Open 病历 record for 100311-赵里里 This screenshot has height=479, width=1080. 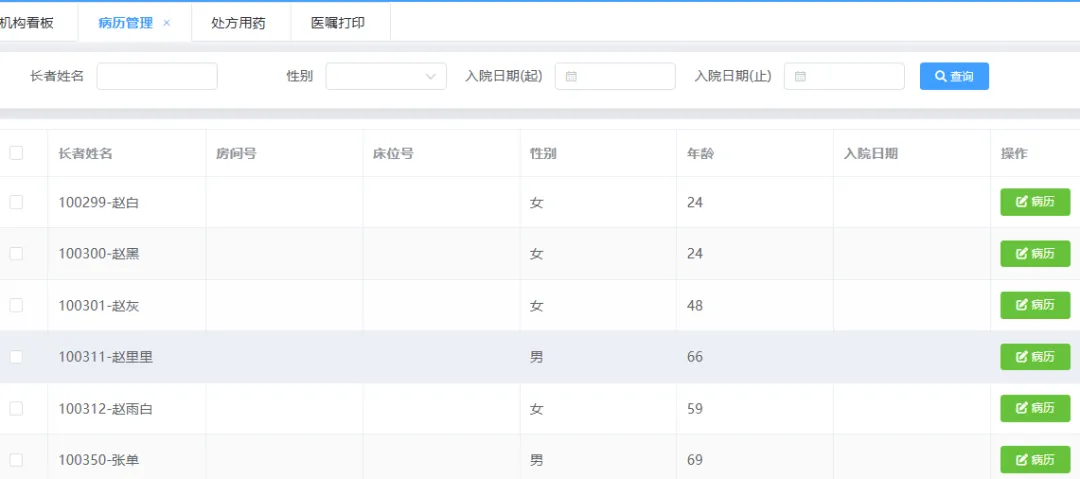pyautogui.click(x=1035, y=357)
